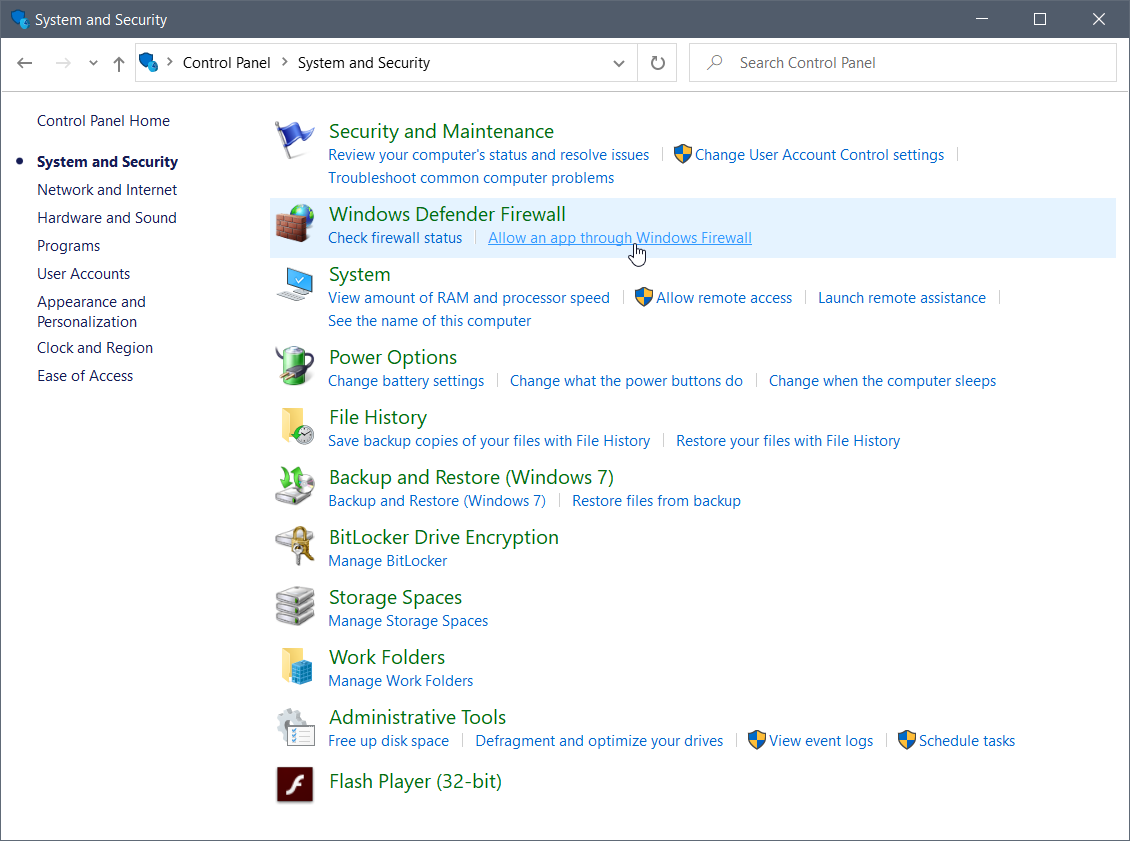Viewport: 1130px width, 841px height.
Task: Open the address bar history dropdown
Action: click(x=618, y=62)
